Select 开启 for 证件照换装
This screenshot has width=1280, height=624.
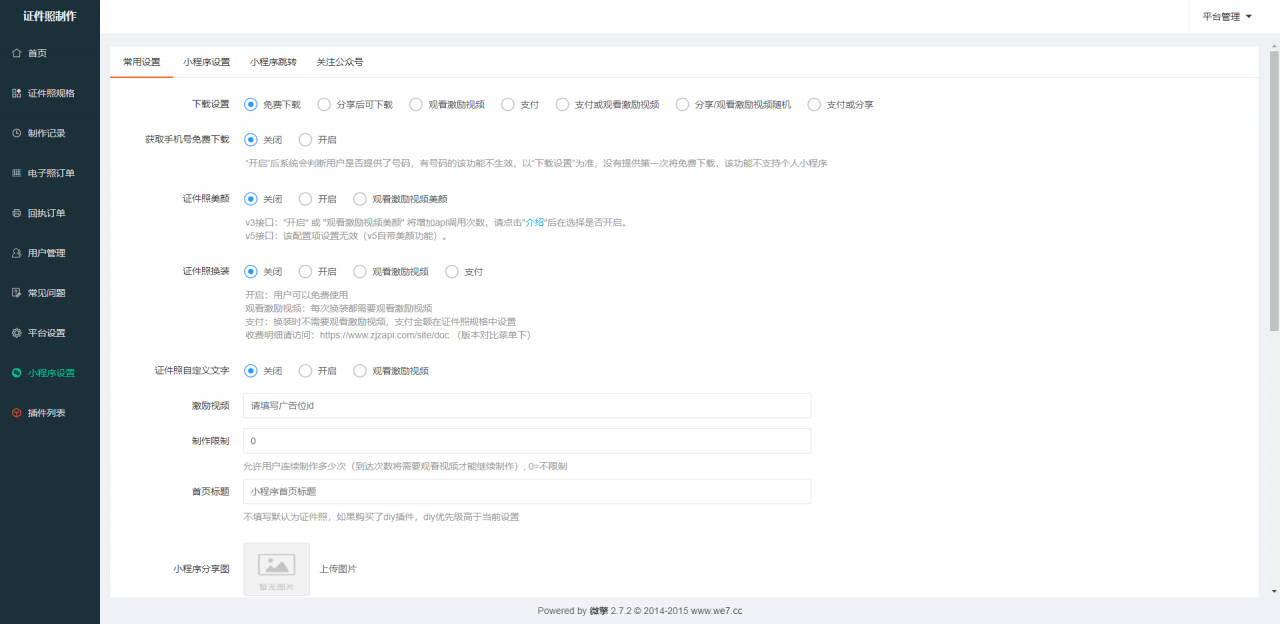click(305, 271)
